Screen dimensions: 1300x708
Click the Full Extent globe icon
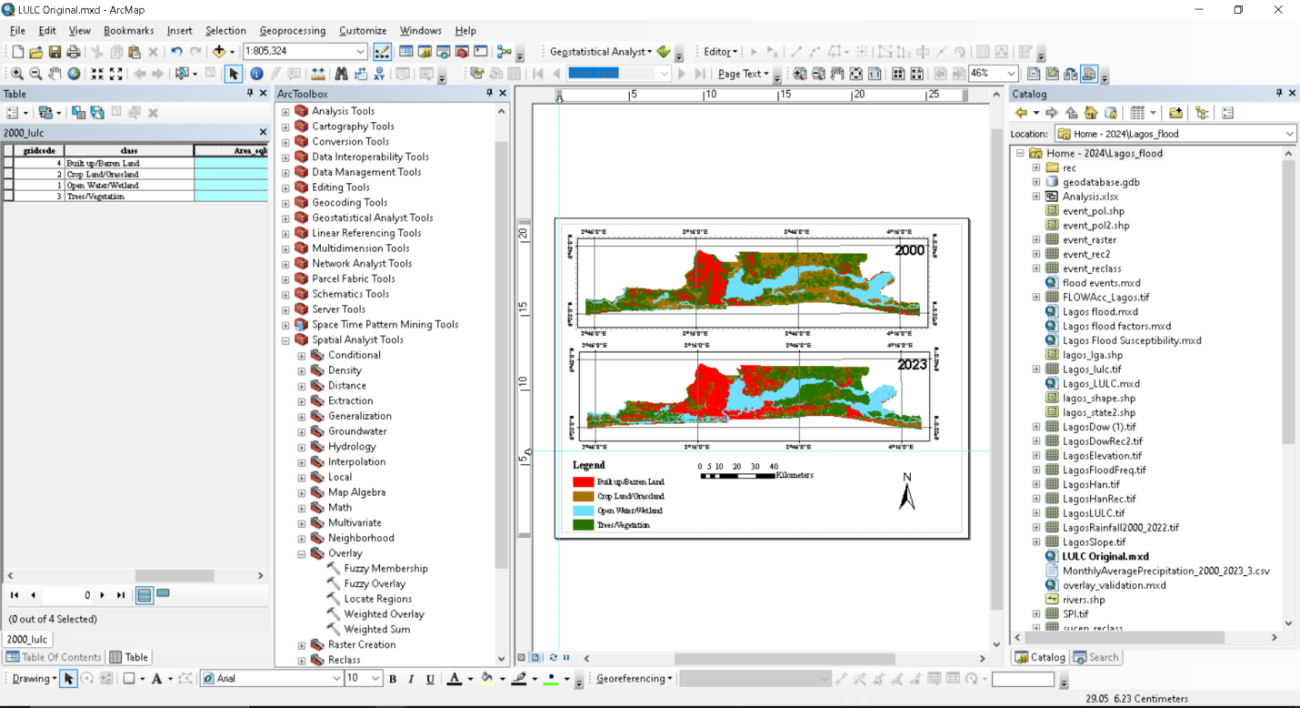(74, 74)
